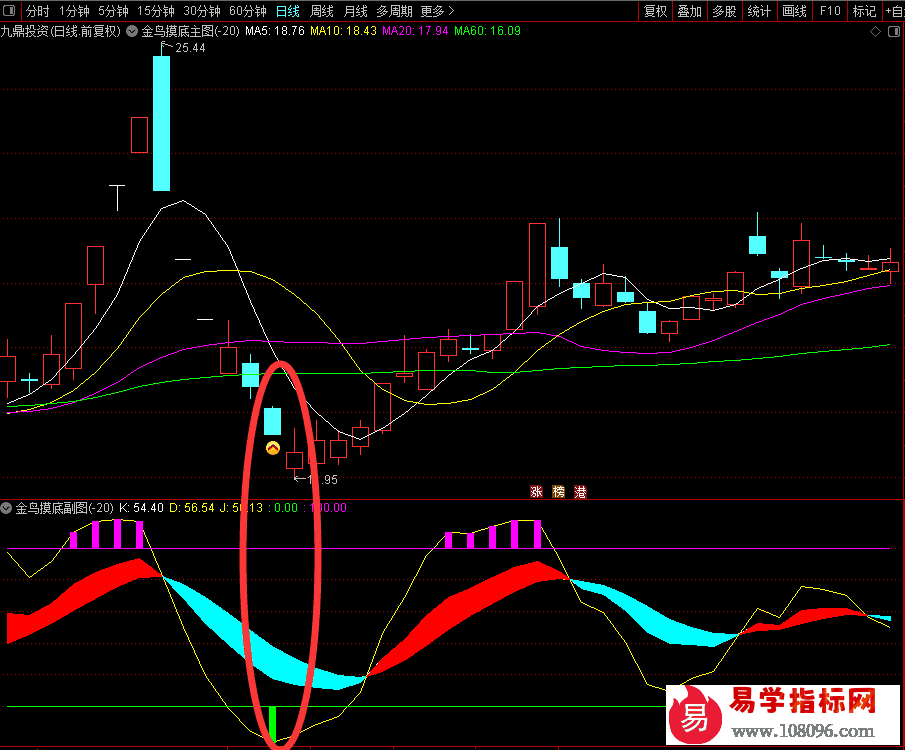Click the 复权 toolbar button
This screenshot has width=905, height=750.
click(x=655, y=11)
